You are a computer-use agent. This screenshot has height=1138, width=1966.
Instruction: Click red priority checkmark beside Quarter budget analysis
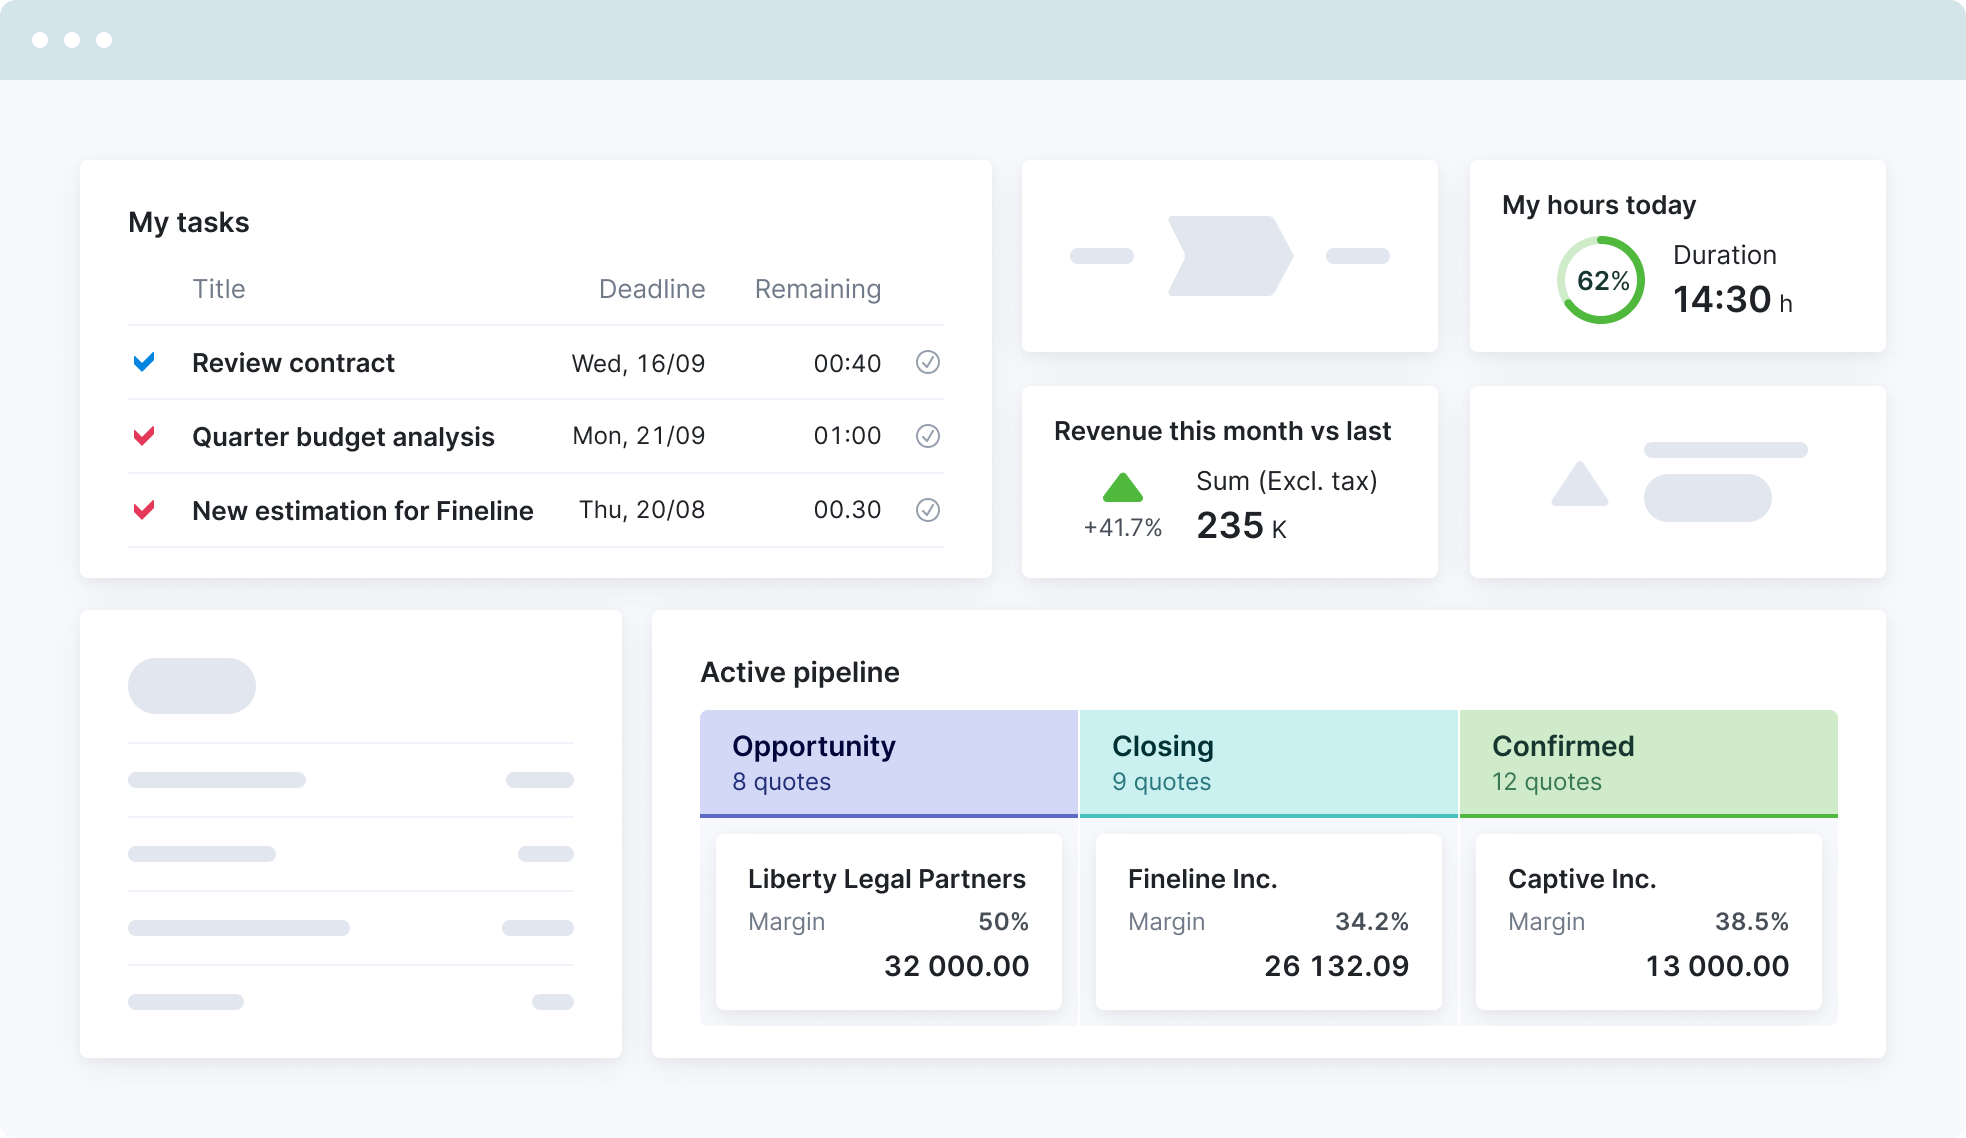tap(144, 436)
